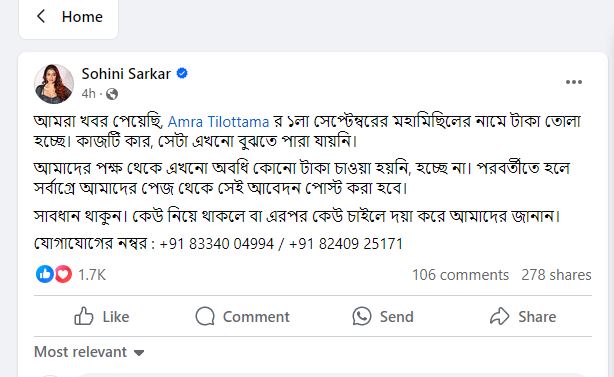This screenshot has height=377, width=614.
Task: Click the red heart reaction icon
Action: 63,274
